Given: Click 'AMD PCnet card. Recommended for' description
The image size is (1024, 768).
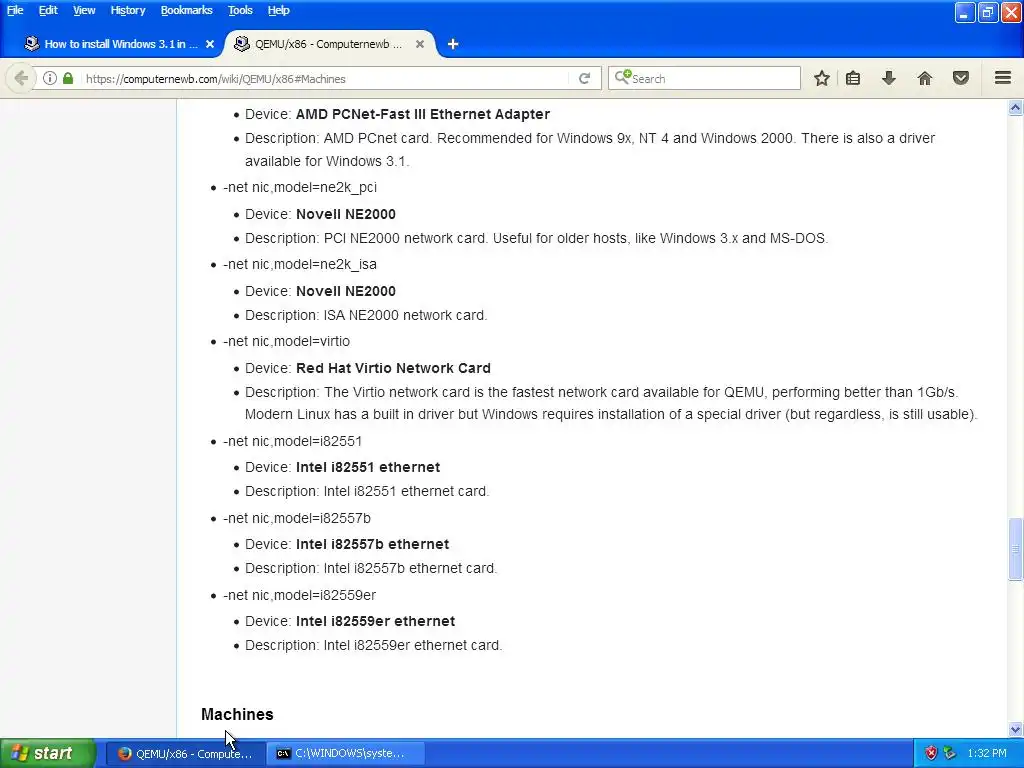Looking at the screenshot, I should point(590,150).
